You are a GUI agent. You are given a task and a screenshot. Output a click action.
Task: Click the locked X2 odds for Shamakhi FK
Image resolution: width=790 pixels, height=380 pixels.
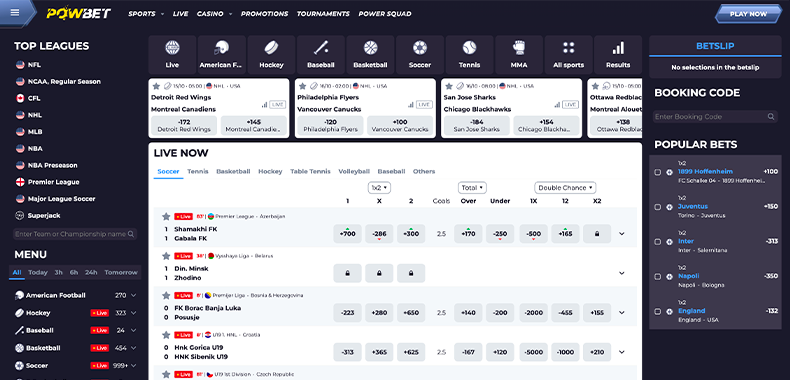597,234
